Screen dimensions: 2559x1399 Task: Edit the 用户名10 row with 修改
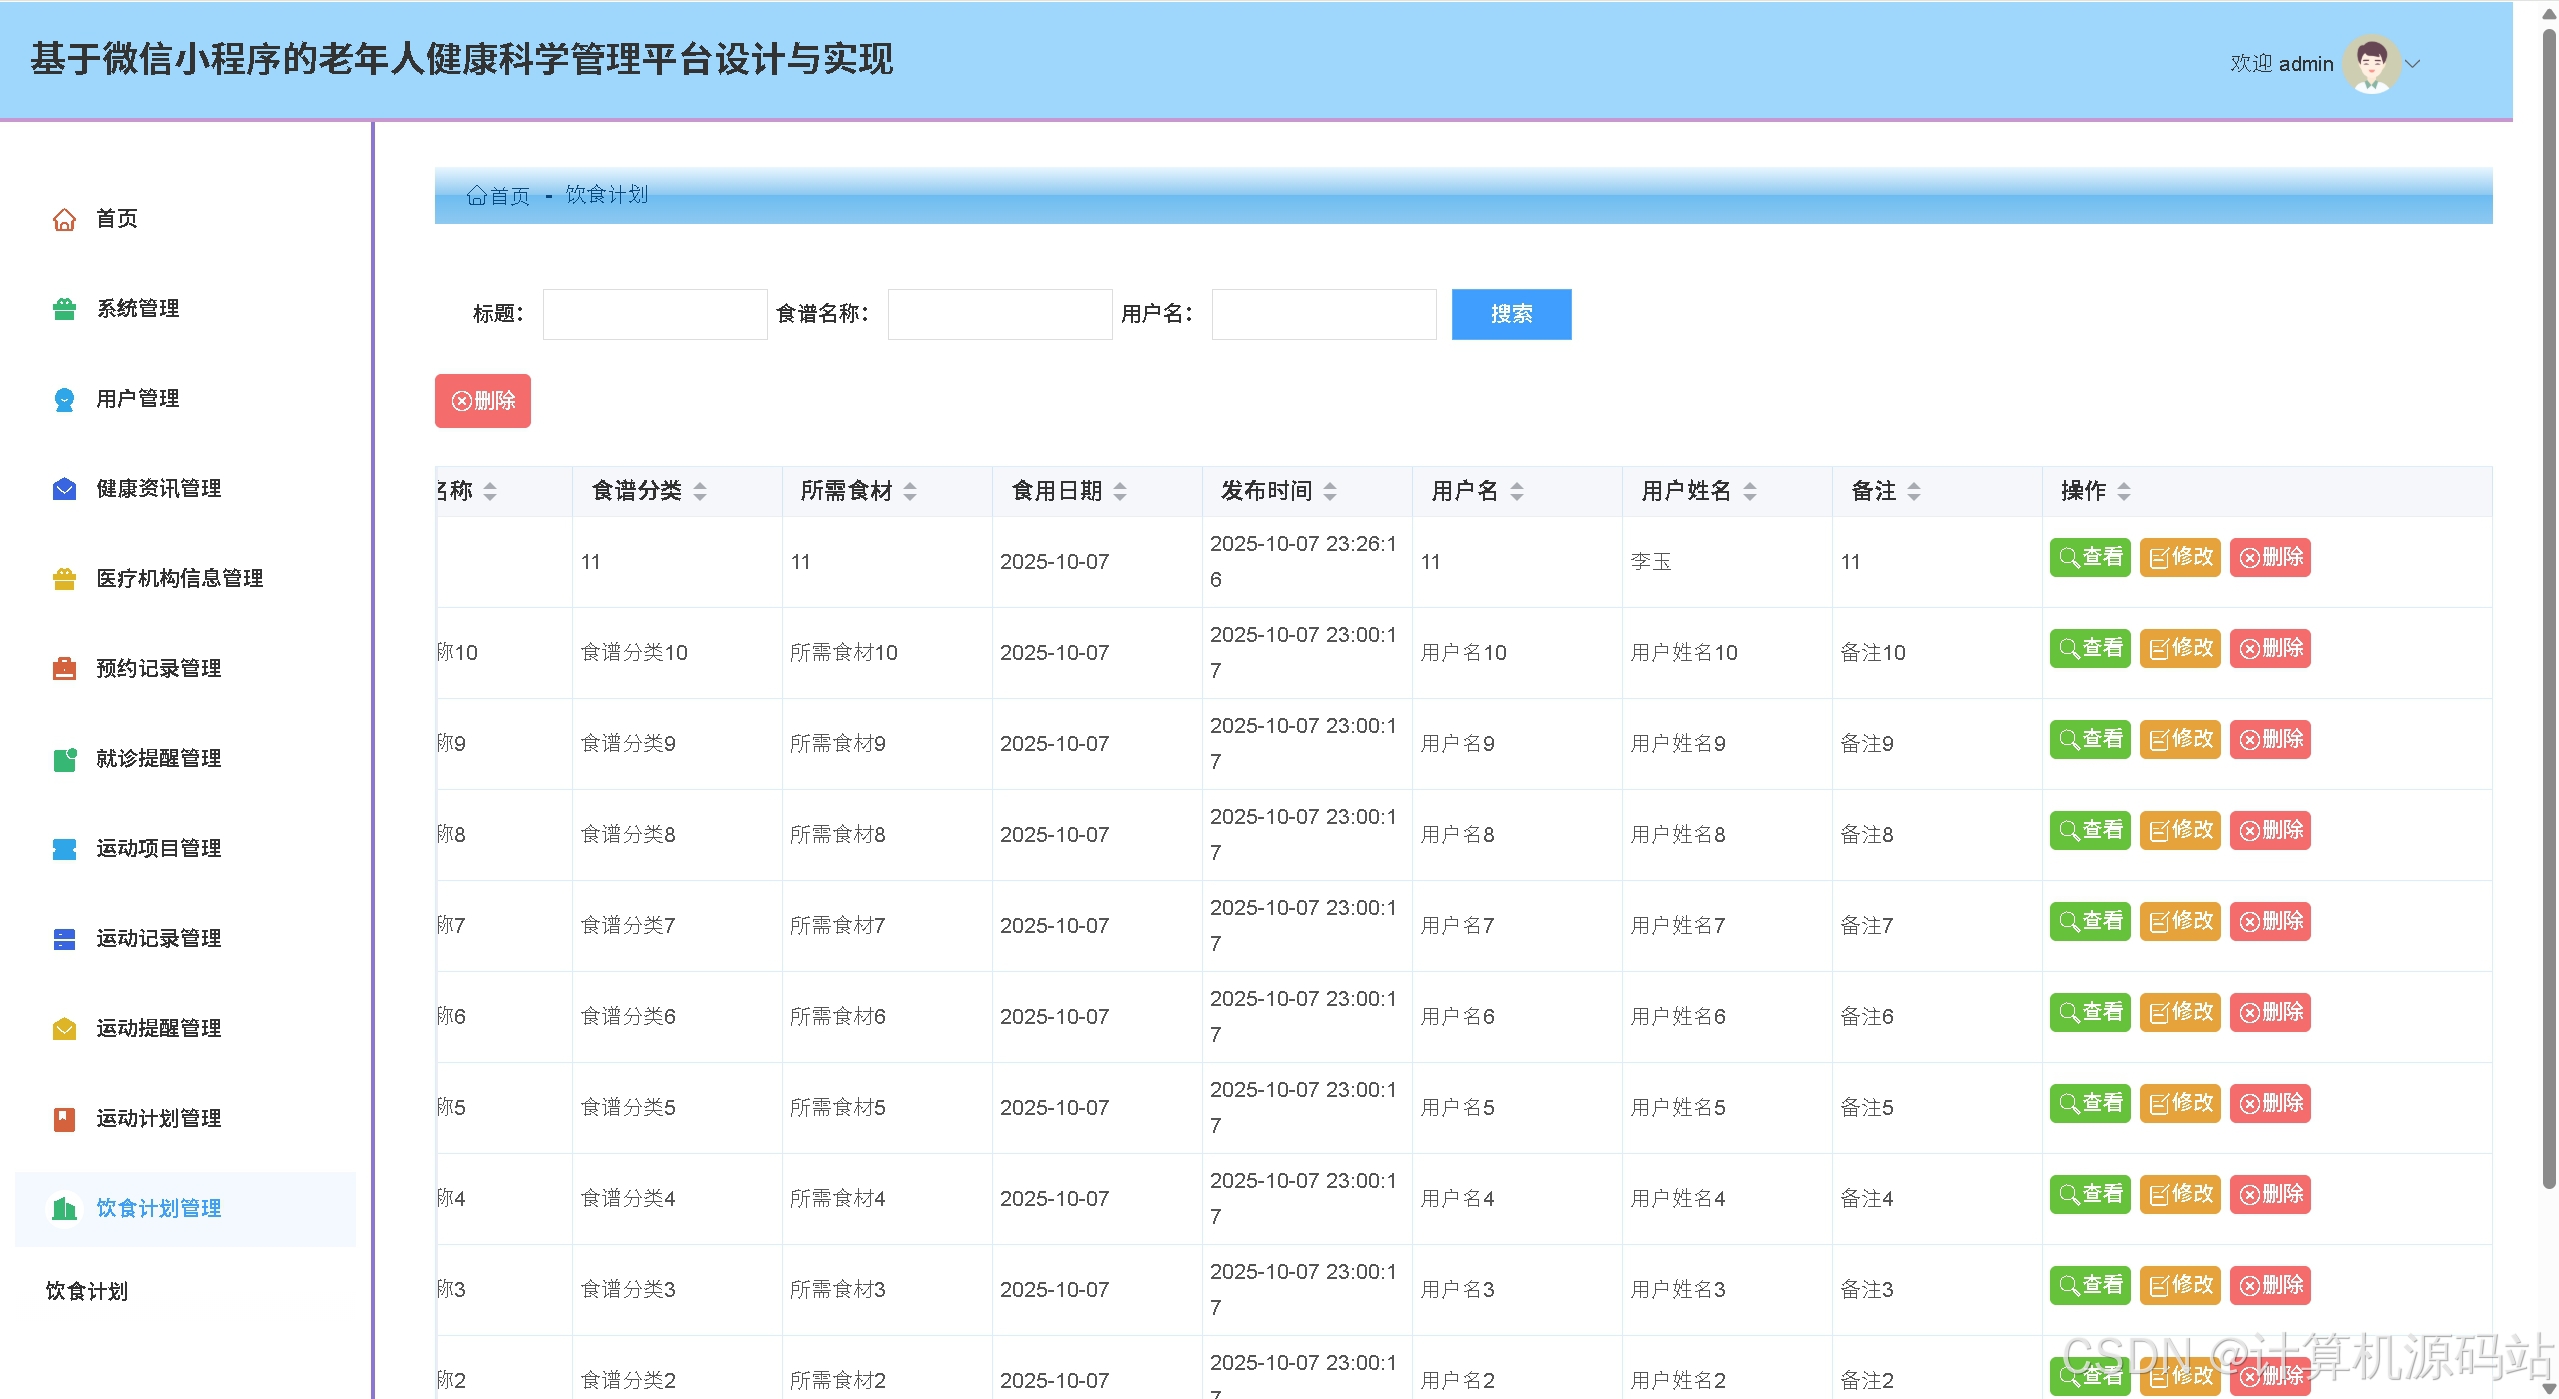coord(2180,648)
